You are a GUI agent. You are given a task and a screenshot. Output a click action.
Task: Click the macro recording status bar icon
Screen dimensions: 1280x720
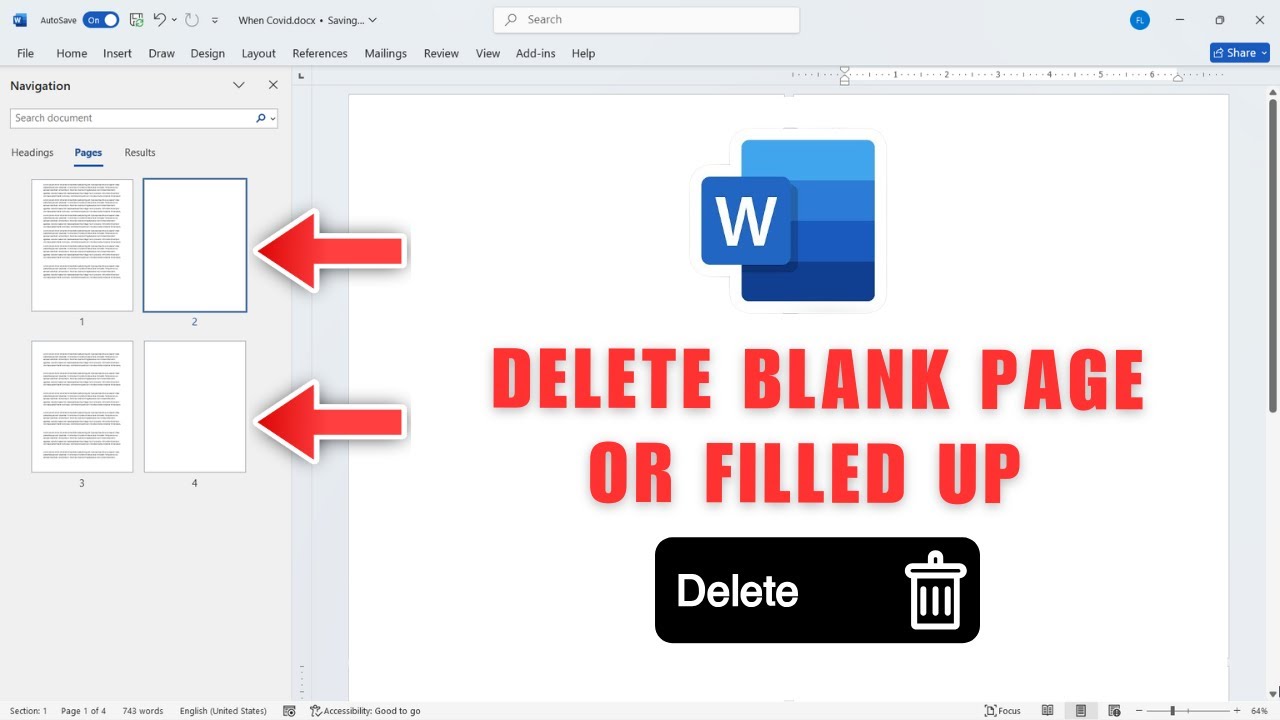289,711
